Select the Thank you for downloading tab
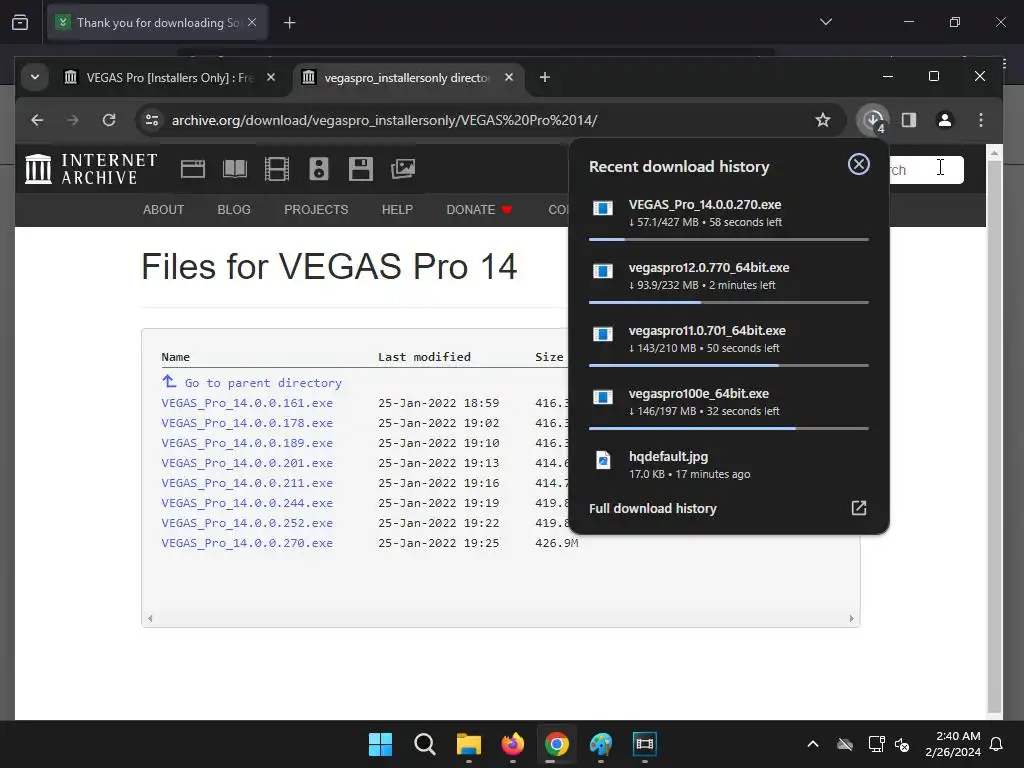The height and width of the screenshot is (768, 1024). point(157,23)
